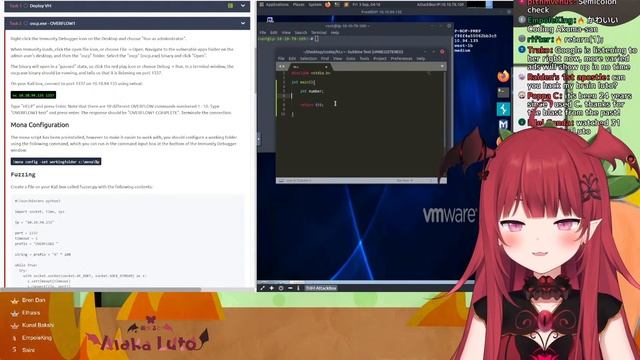This screenshot has width=640, height=360.
Task: Open the terminal window's Terminal menu
Action: 319,33
